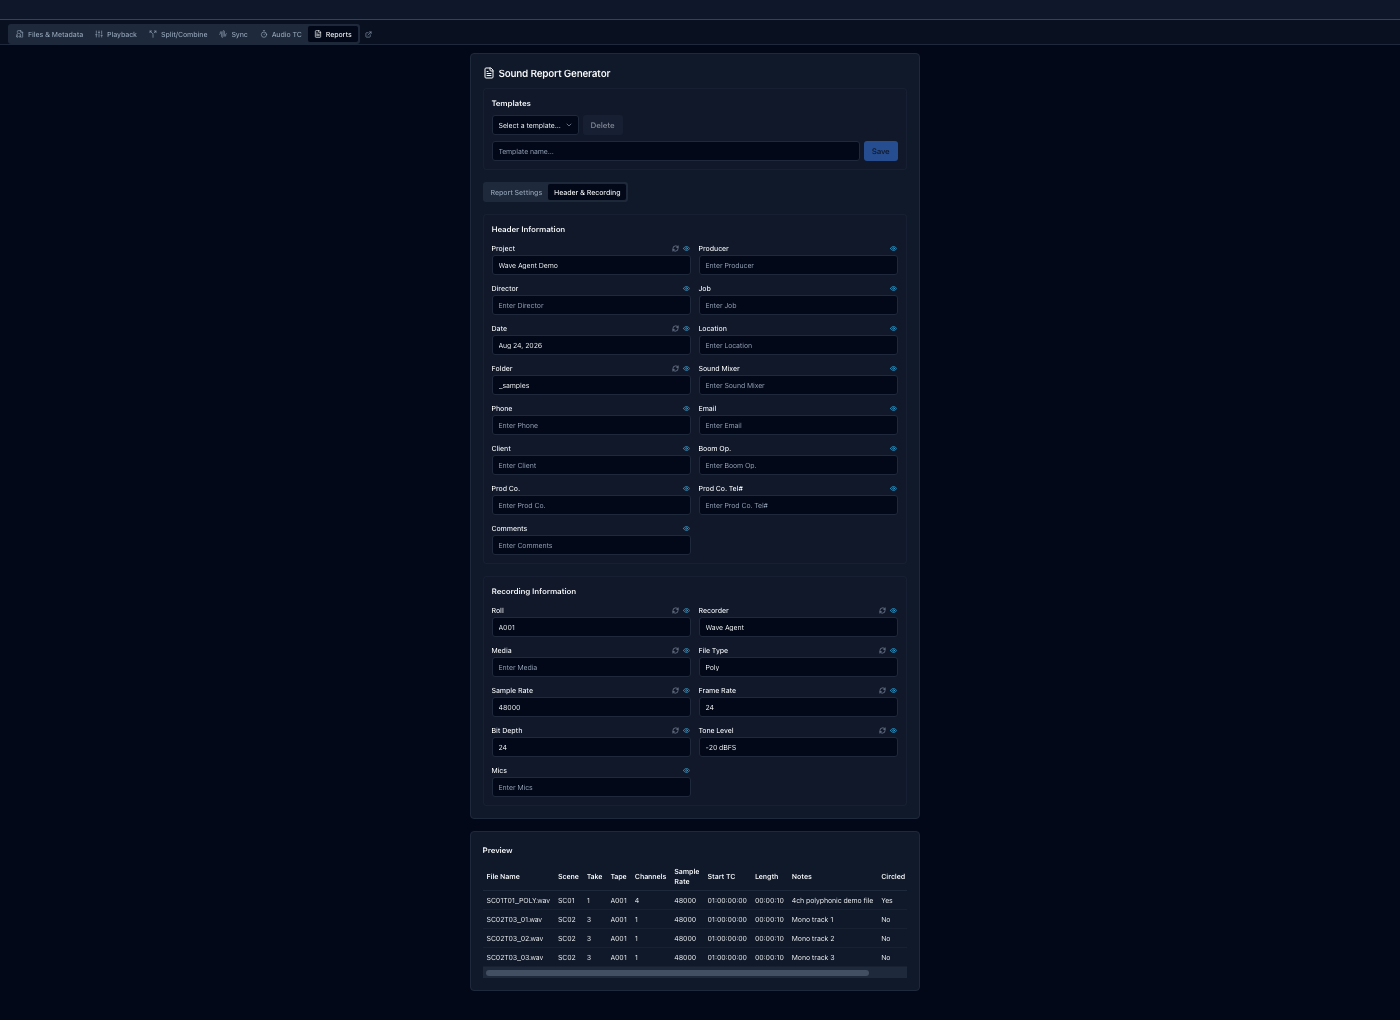Click the 4ch polyphonic demo file note
The image size is (1400, 1020).
832,901
